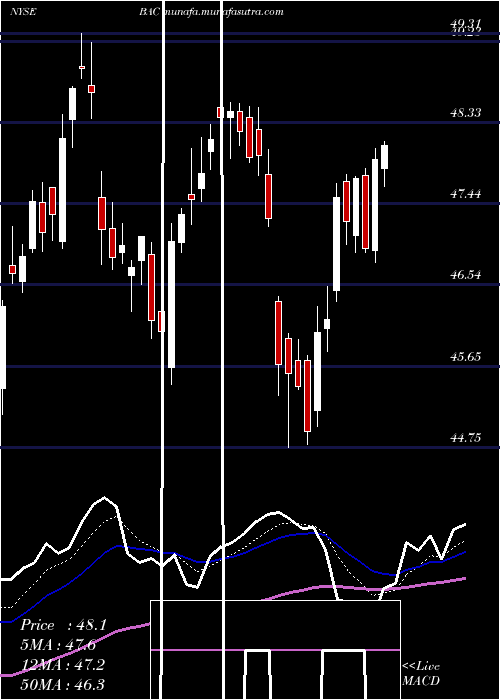Click the 5MA : 47.6 readout
The image size is (500, 700).
58,645
